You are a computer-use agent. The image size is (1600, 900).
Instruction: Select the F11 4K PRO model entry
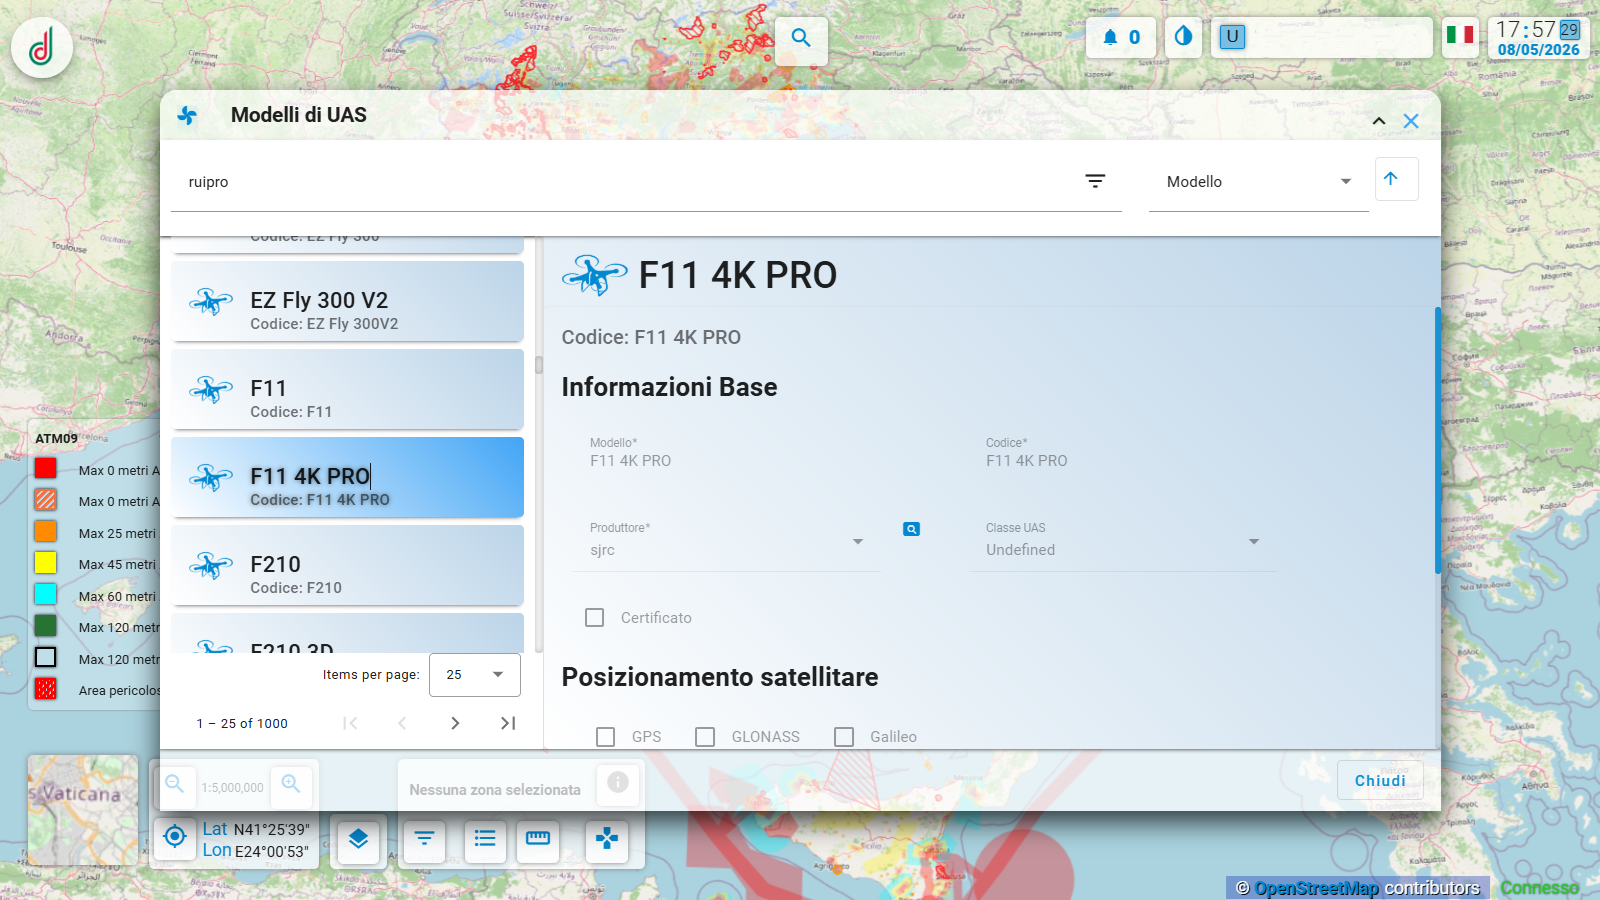(347, 477)
